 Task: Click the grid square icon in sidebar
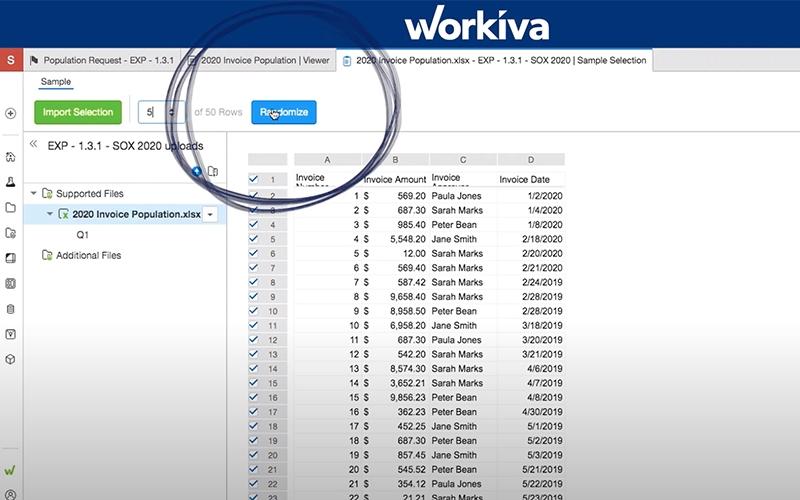tap(10, 284)
